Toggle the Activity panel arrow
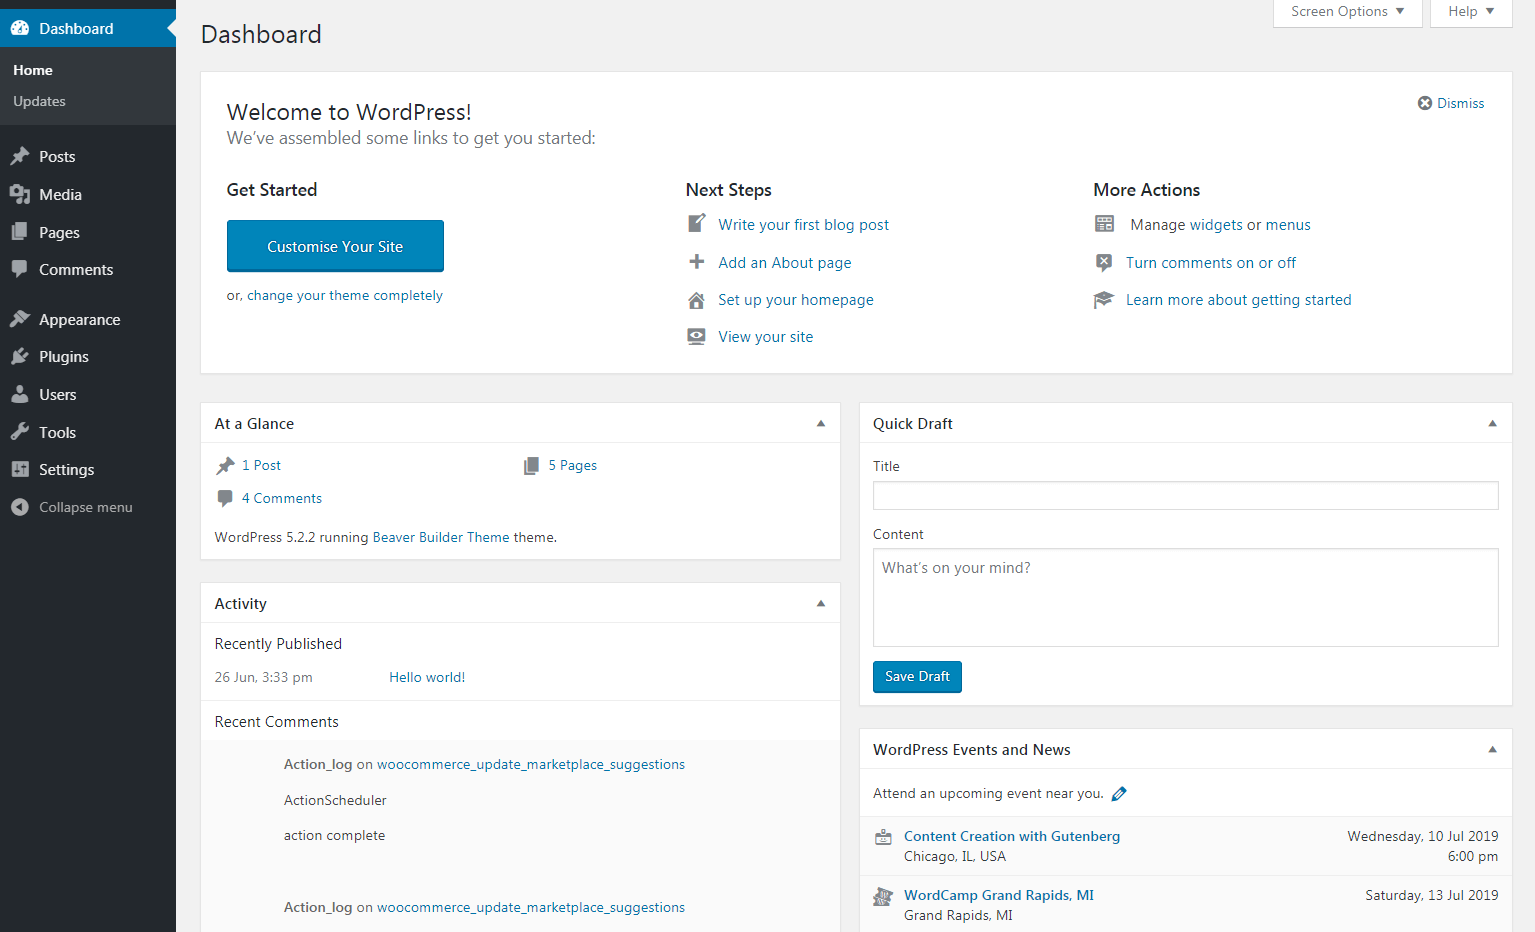The image size is (1535, 932). [821, 604]
